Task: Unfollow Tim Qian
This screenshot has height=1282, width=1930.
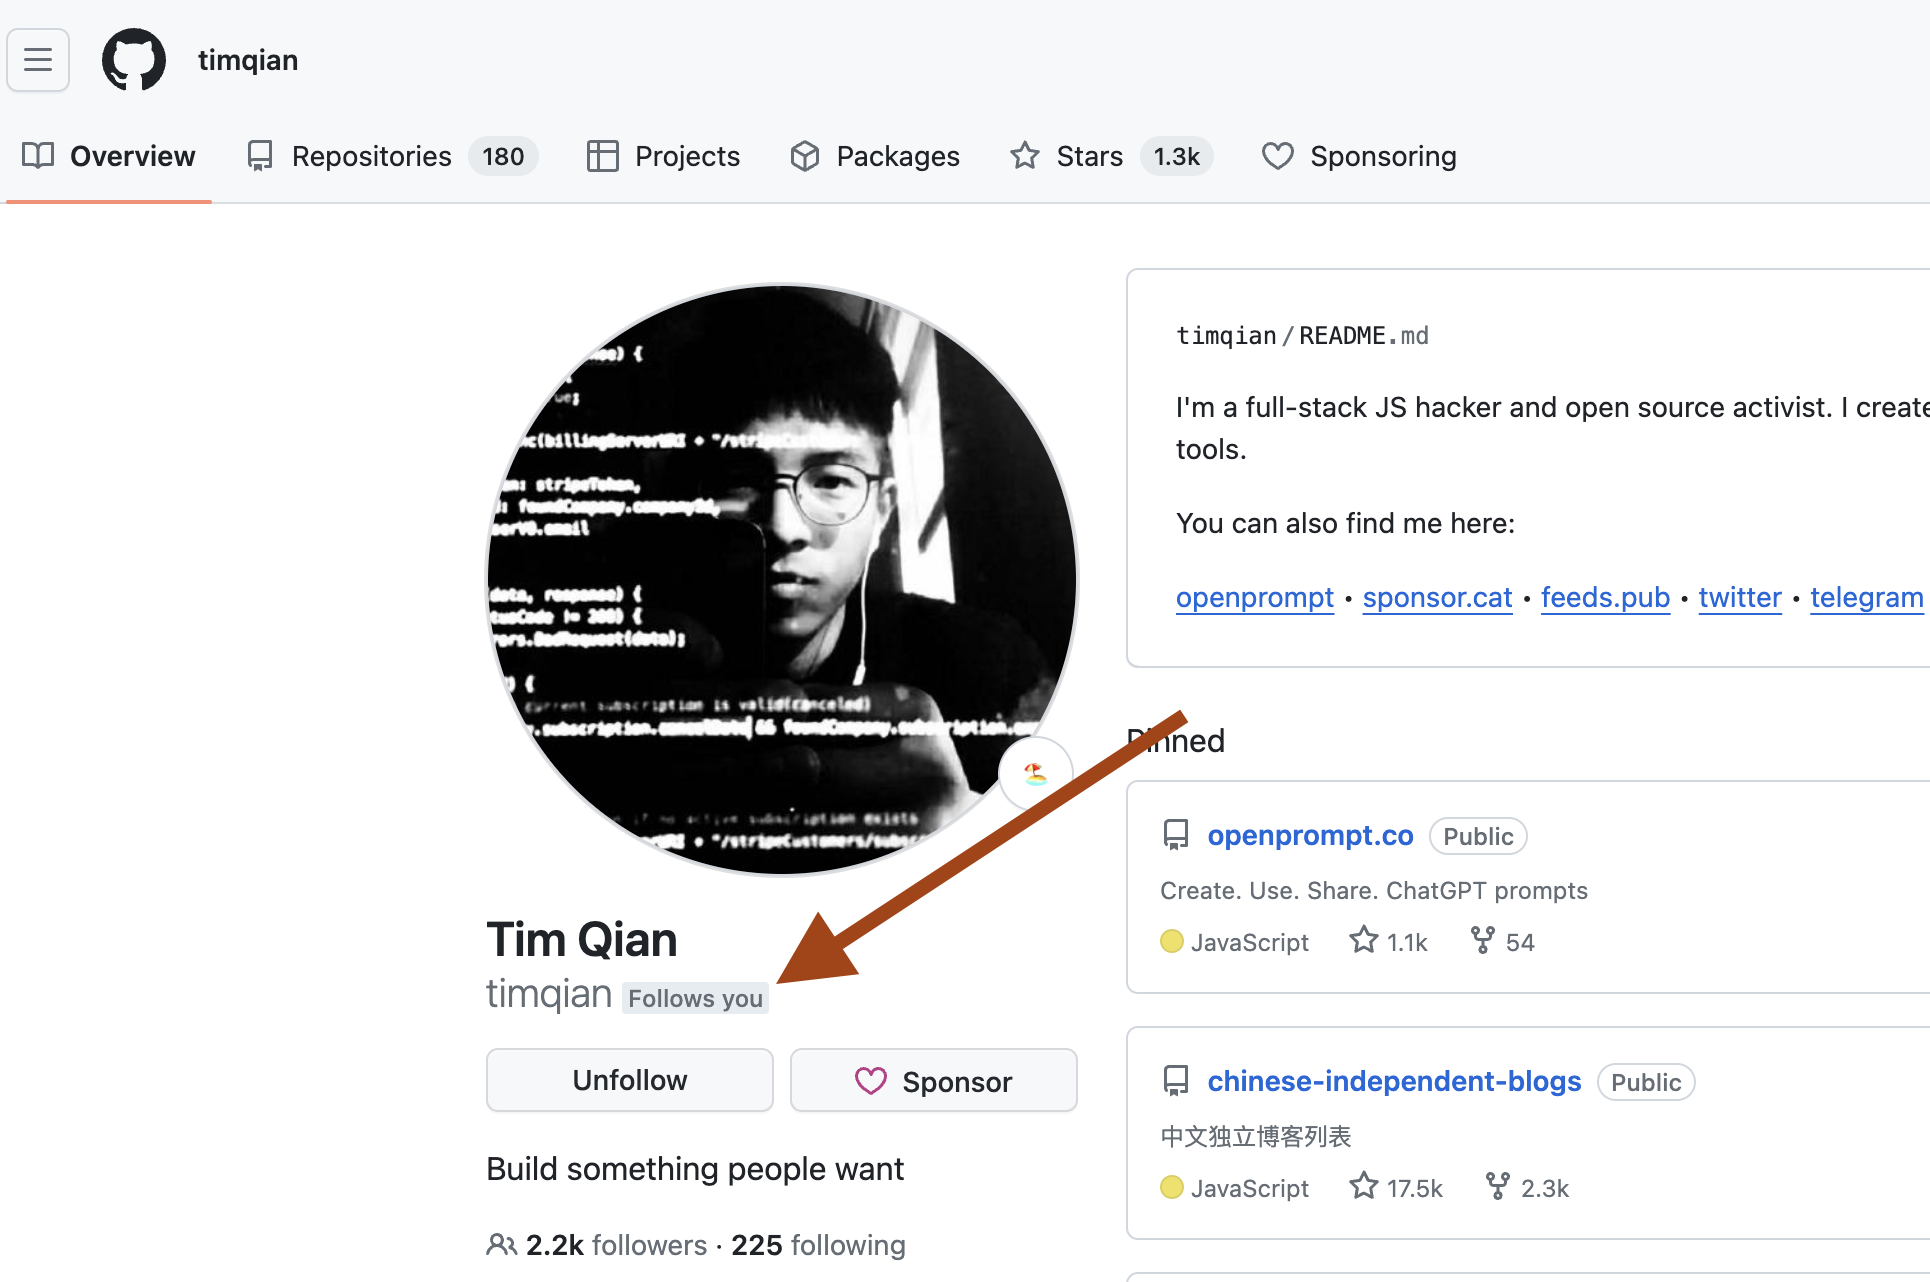Action: click(629, 1080)
